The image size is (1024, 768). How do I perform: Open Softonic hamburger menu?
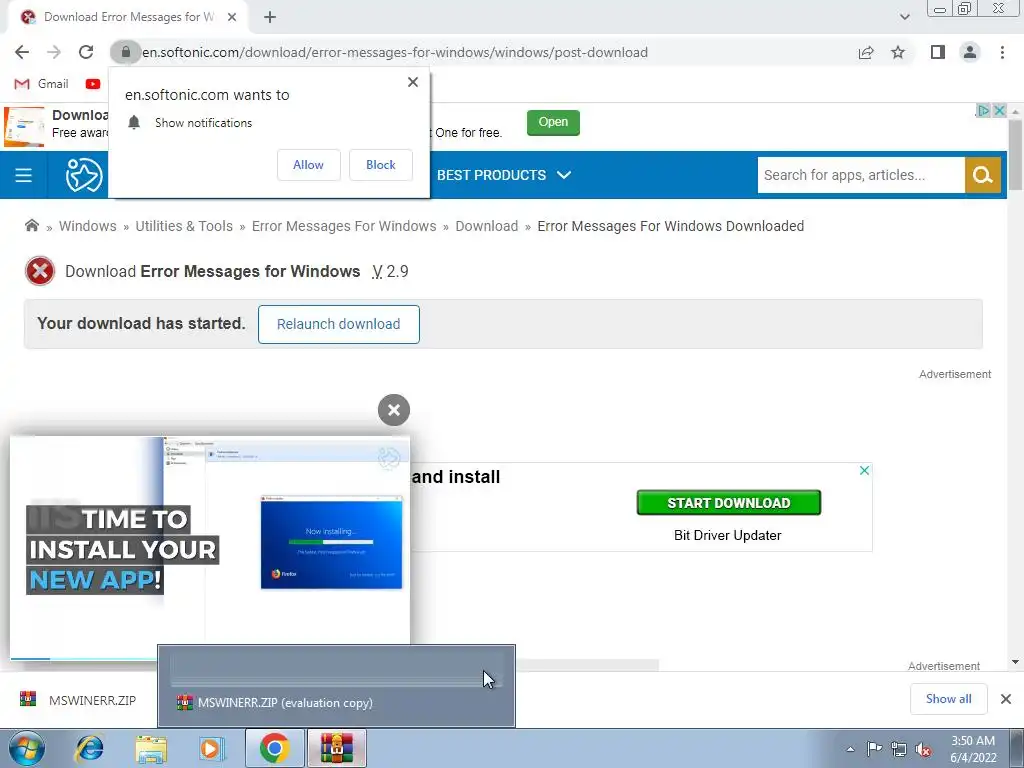(x=24, y=175)
